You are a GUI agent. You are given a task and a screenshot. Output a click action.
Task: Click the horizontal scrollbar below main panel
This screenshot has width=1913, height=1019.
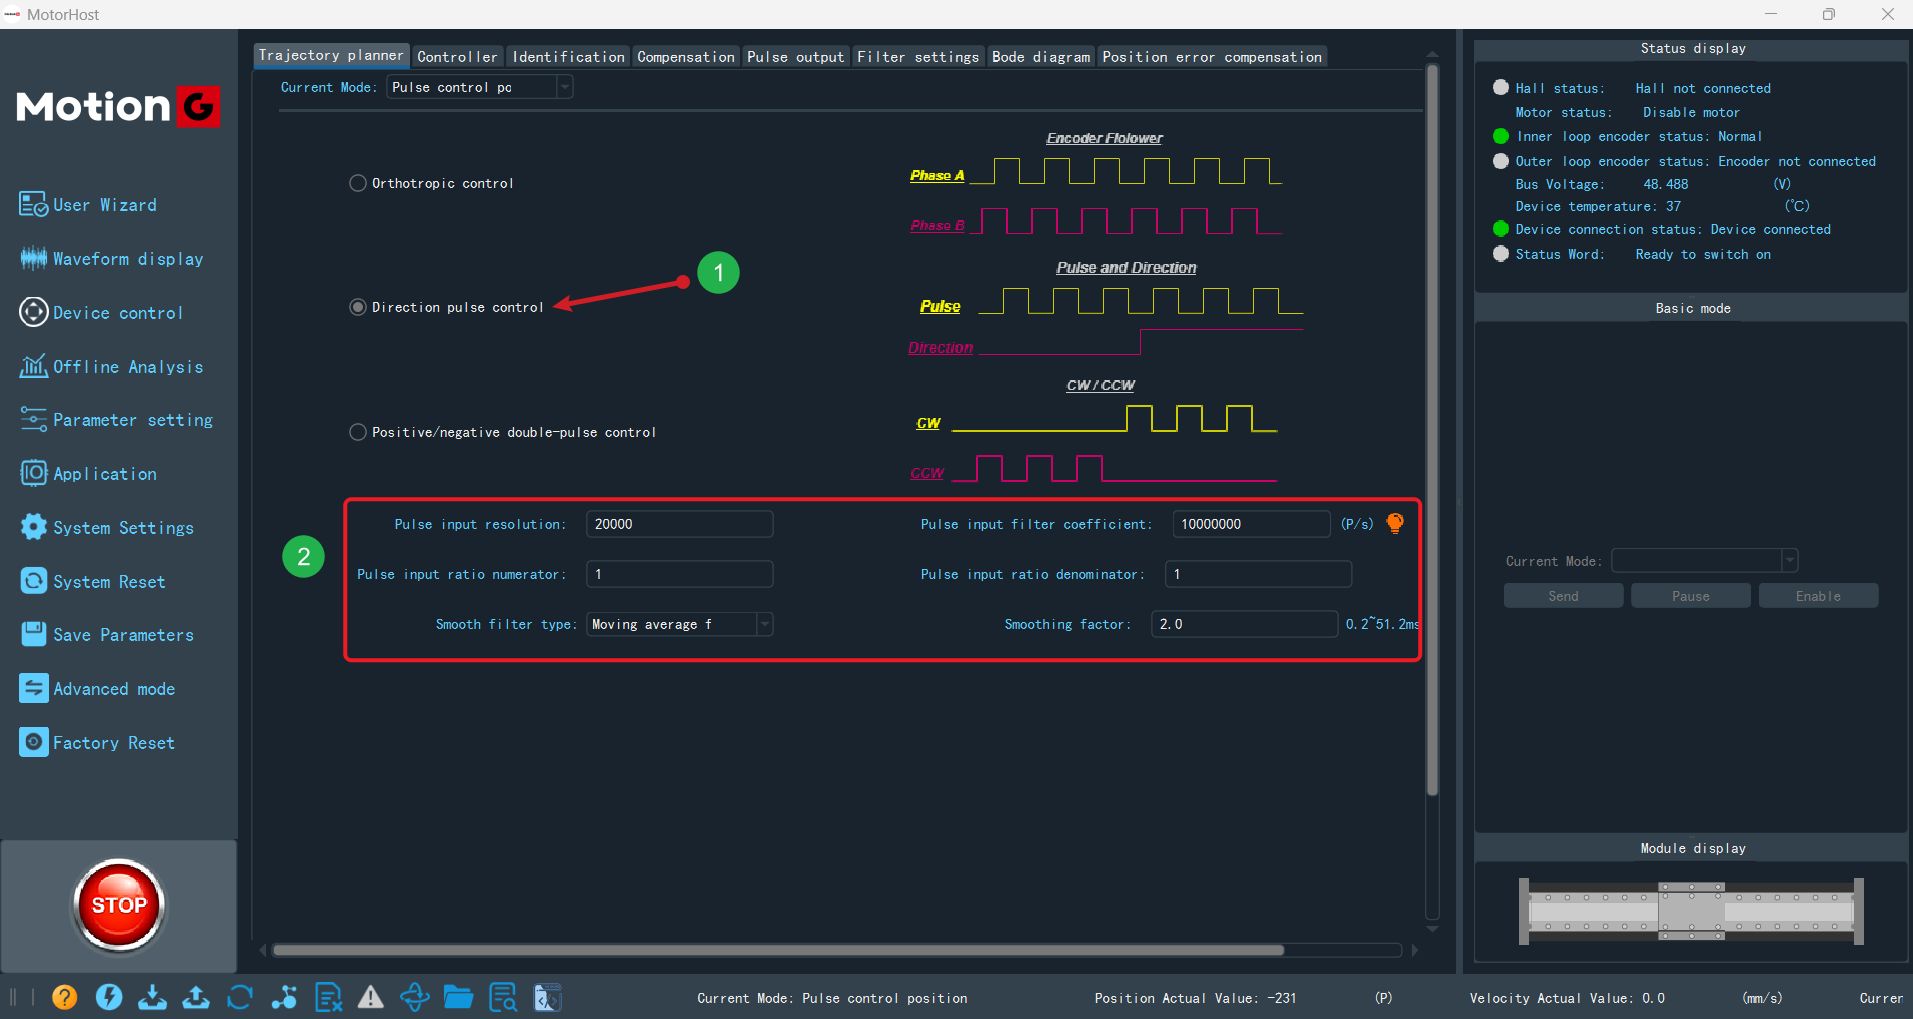[778, 950]
